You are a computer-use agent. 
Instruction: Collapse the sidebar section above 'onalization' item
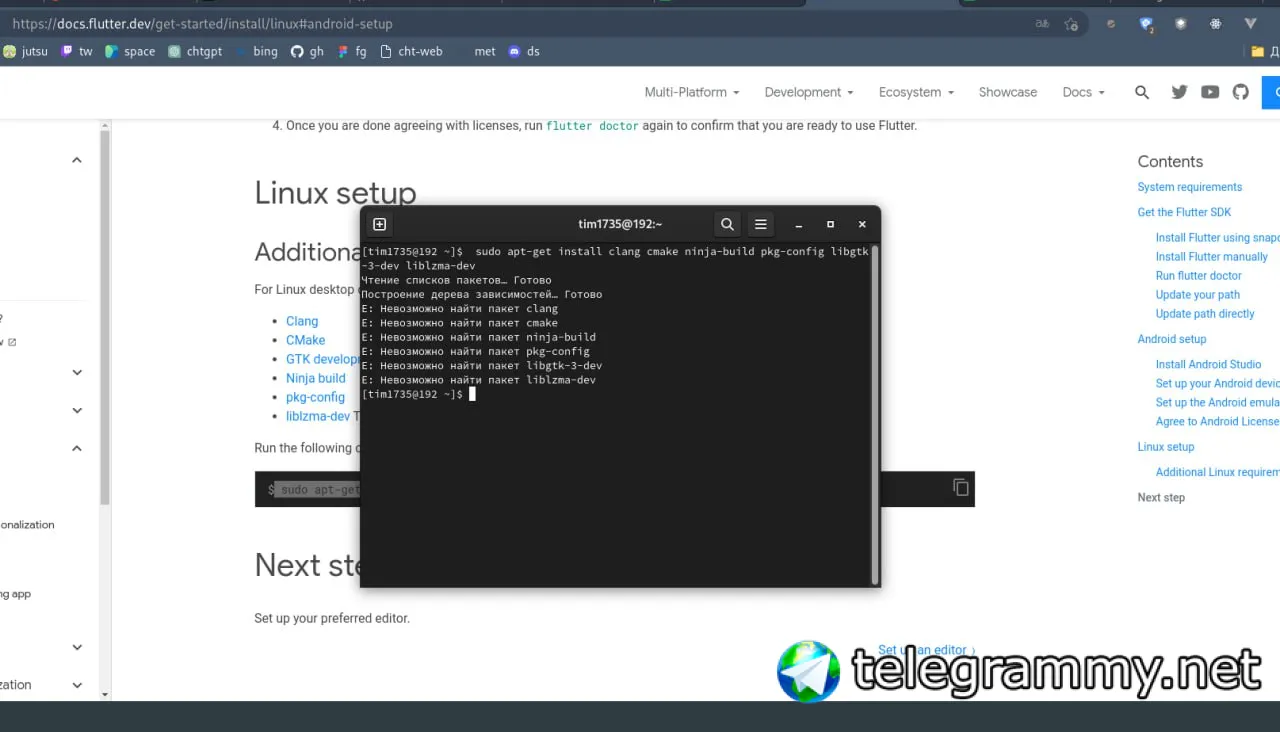coord(77,448)
